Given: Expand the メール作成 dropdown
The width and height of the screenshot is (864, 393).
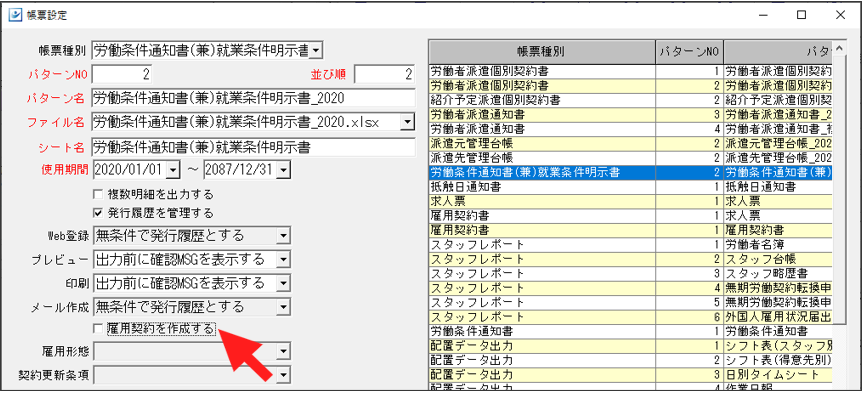Looking at the screenshot, I should click(283, 306).
